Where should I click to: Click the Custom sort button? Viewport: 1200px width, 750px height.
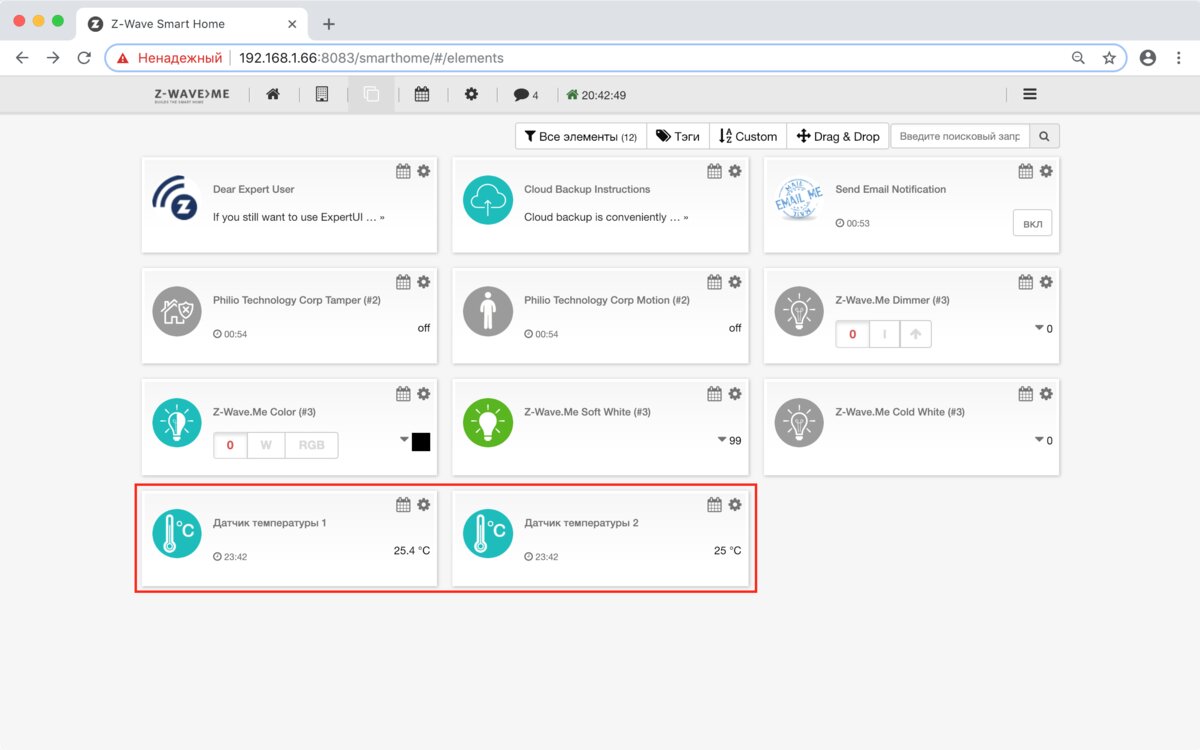748,136
